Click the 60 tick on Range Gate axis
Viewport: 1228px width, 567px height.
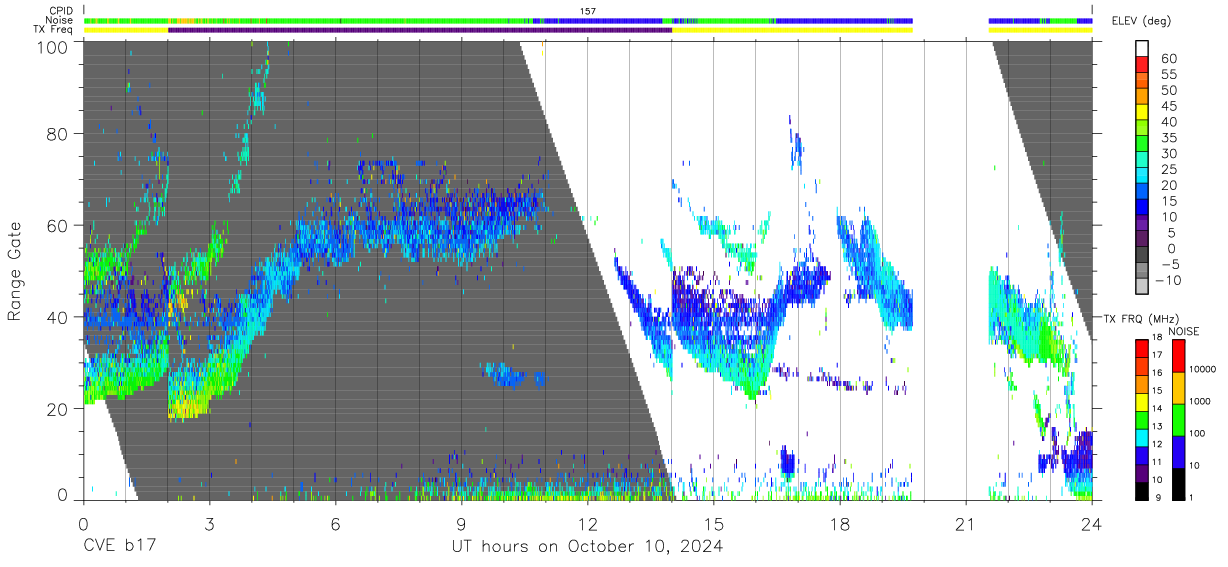pyautogui.click(x=58, y=226)
